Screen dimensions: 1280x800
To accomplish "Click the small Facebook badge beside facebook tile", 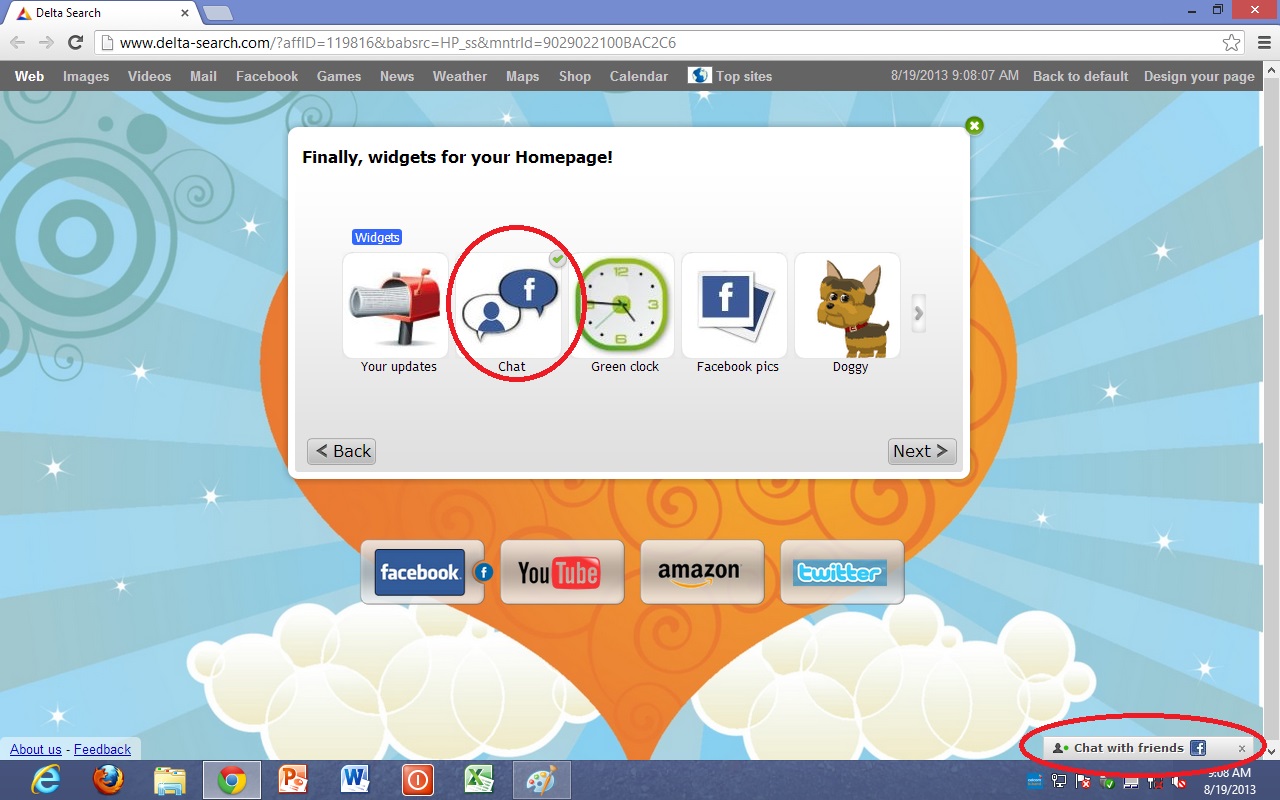I will pos(483,572).
